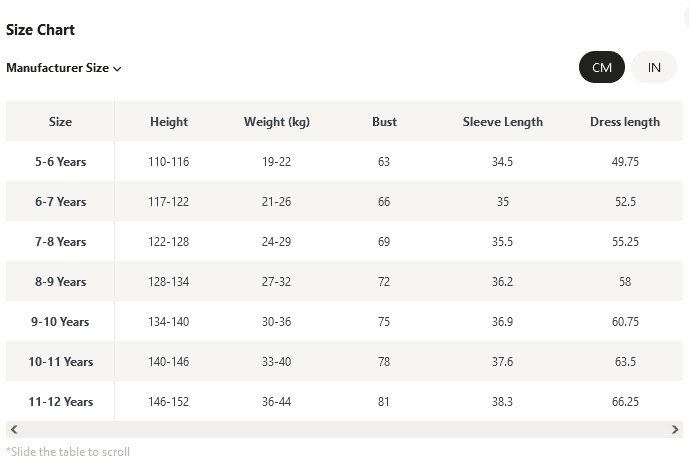The image size is (689, 463).
Task: Click the chevron beside Manufacturer Size
Action: pyautogui.click(x=117, y=69)
